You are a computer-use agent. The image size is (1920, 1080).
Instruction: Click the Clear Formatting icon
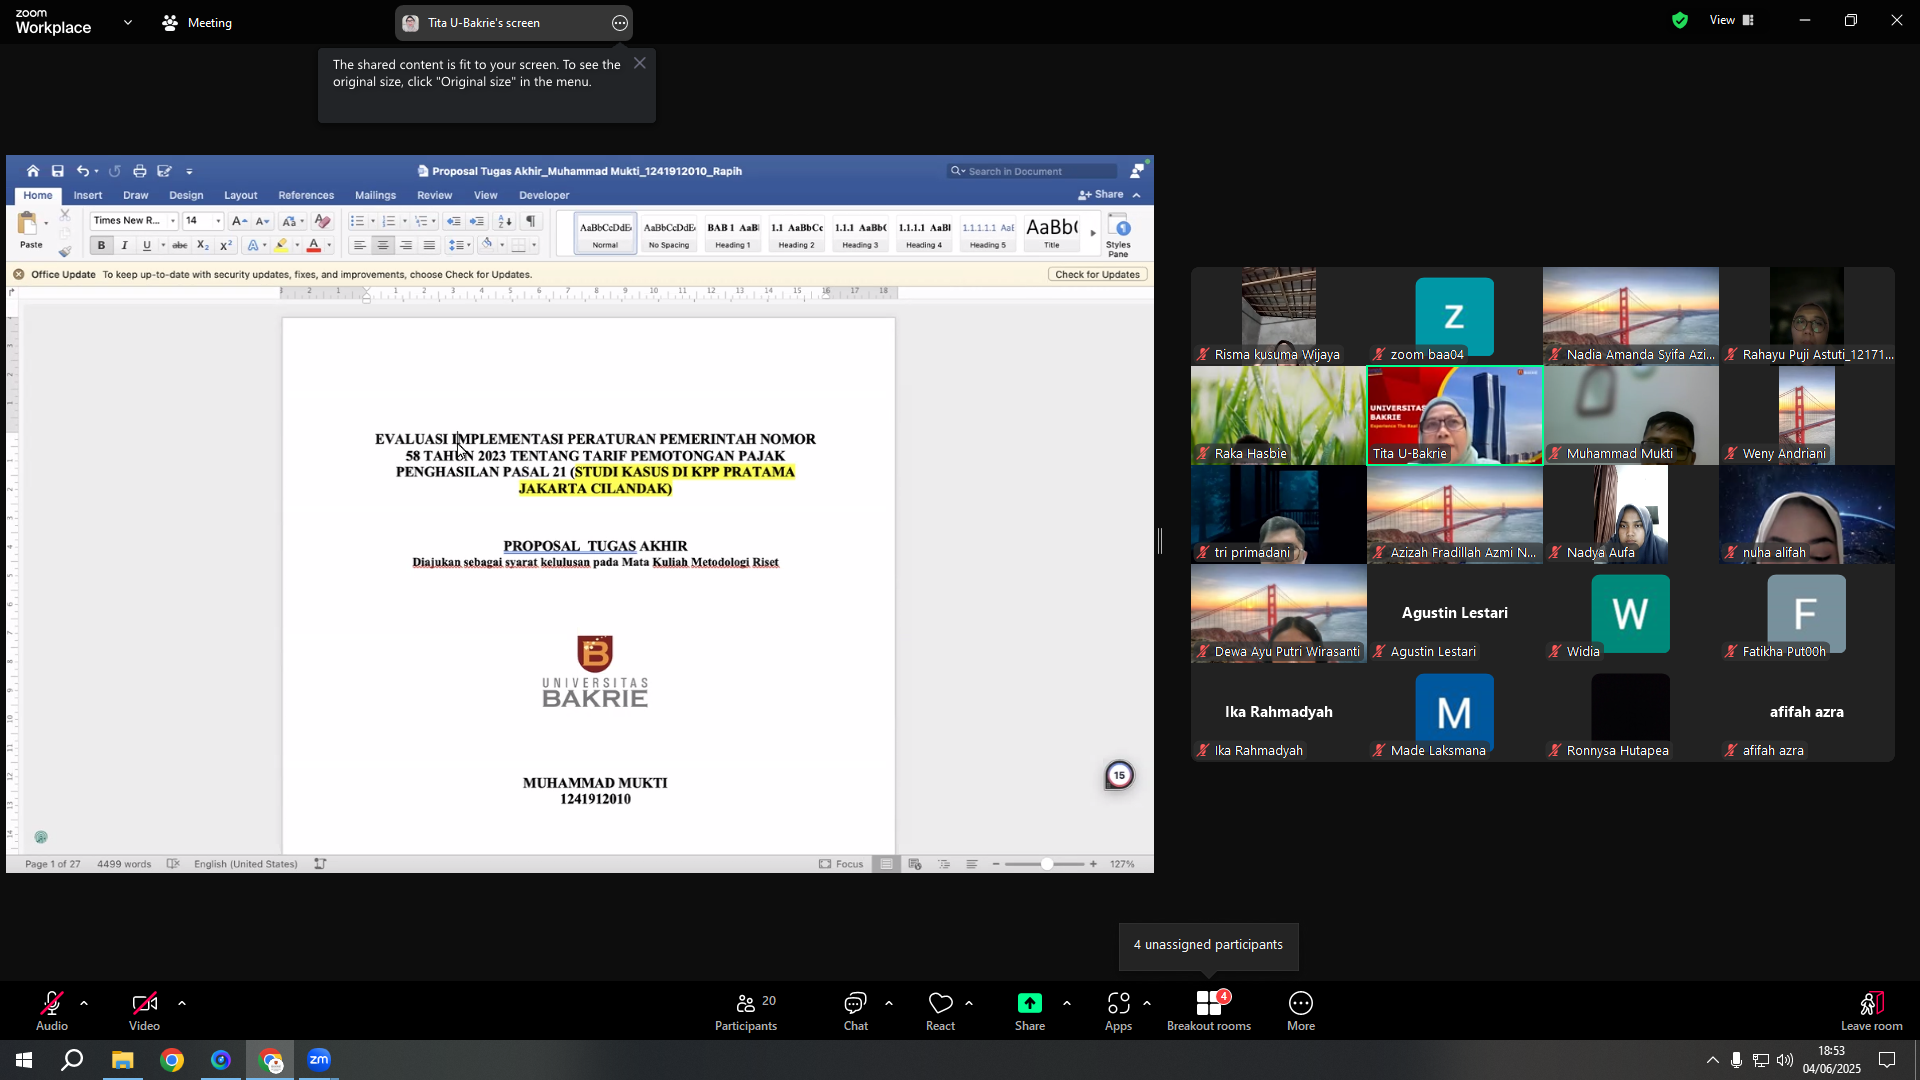tap(322, 221)
